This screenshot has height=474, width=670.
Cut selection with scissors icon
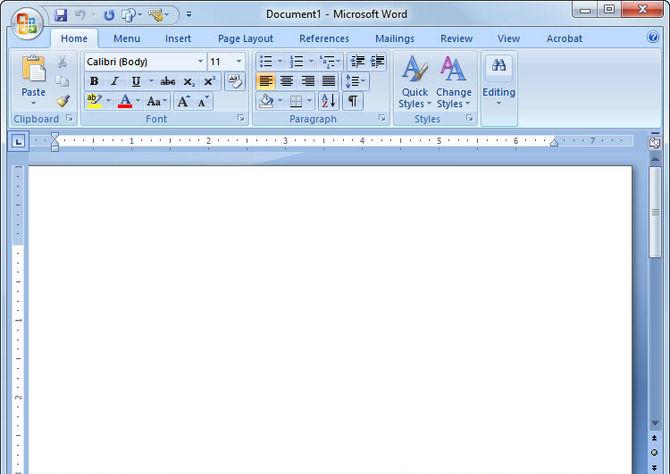[62, 62]
